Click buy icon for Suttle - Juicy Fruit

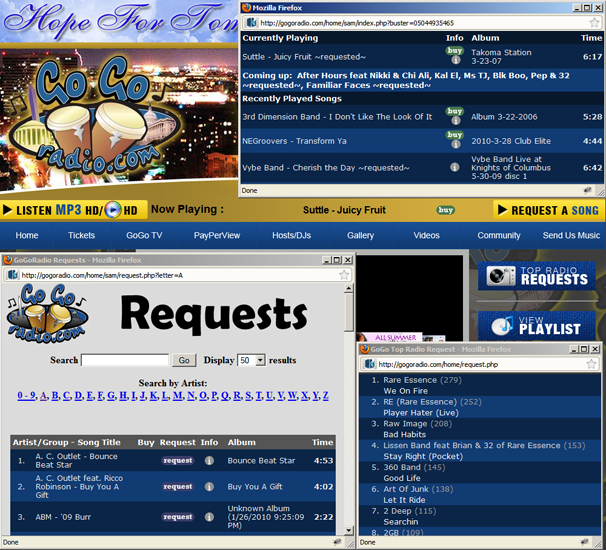tap(455, 51)
